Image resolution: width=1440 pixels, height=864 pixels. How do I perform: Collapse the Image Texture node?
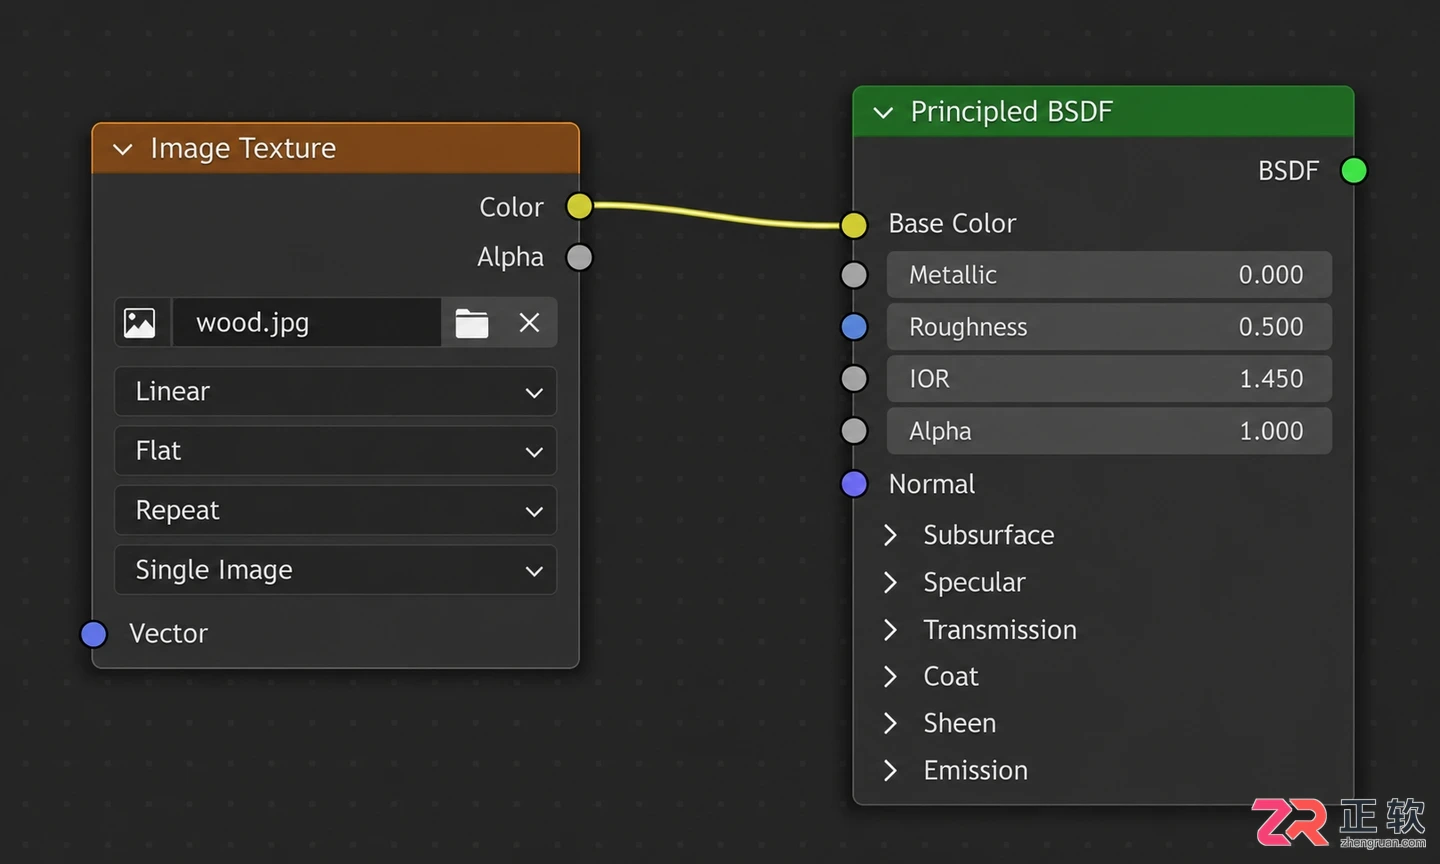(x=123, y=150)
